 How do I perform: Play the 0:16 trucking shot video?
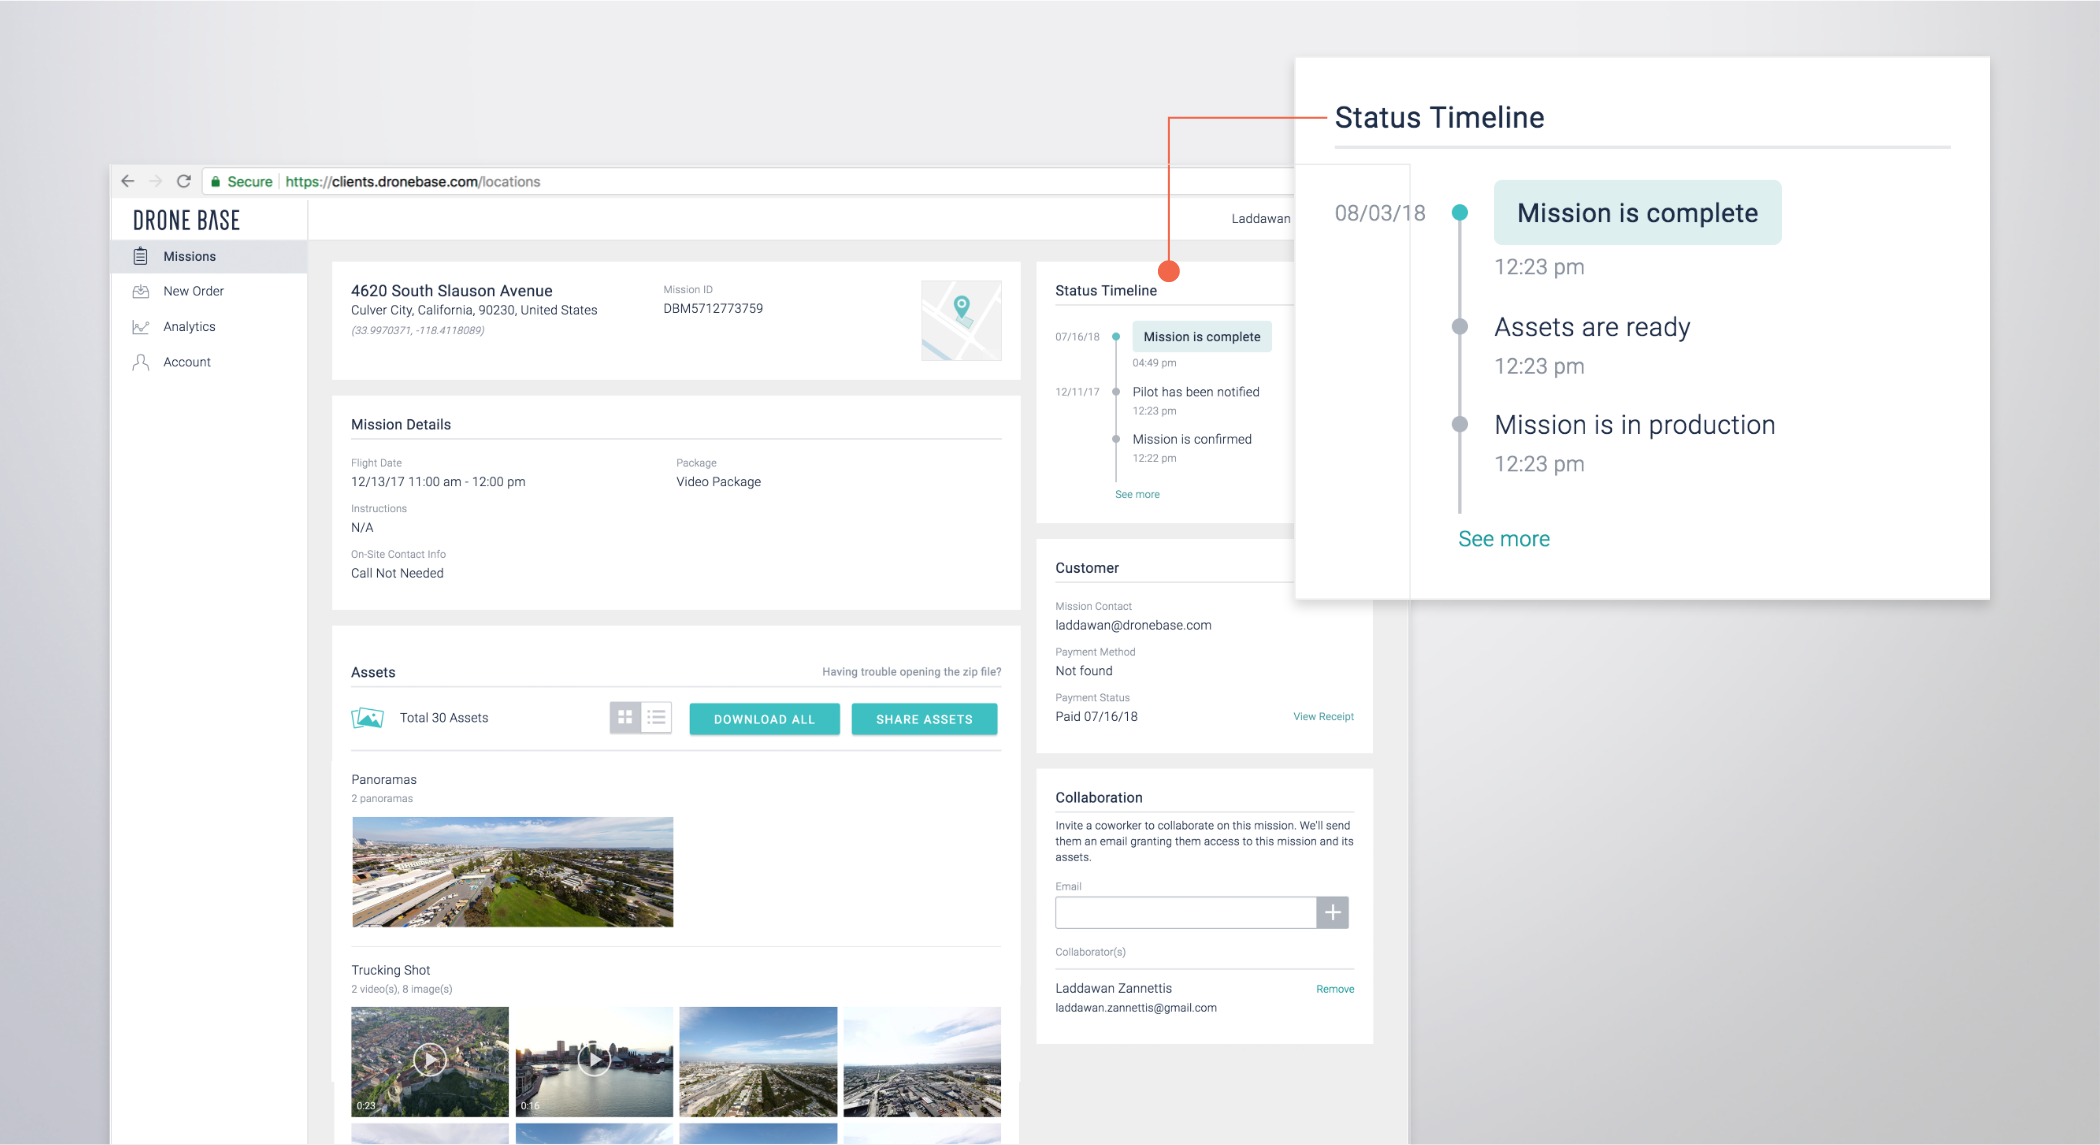pyautogui.click(x=594, y=1061)
